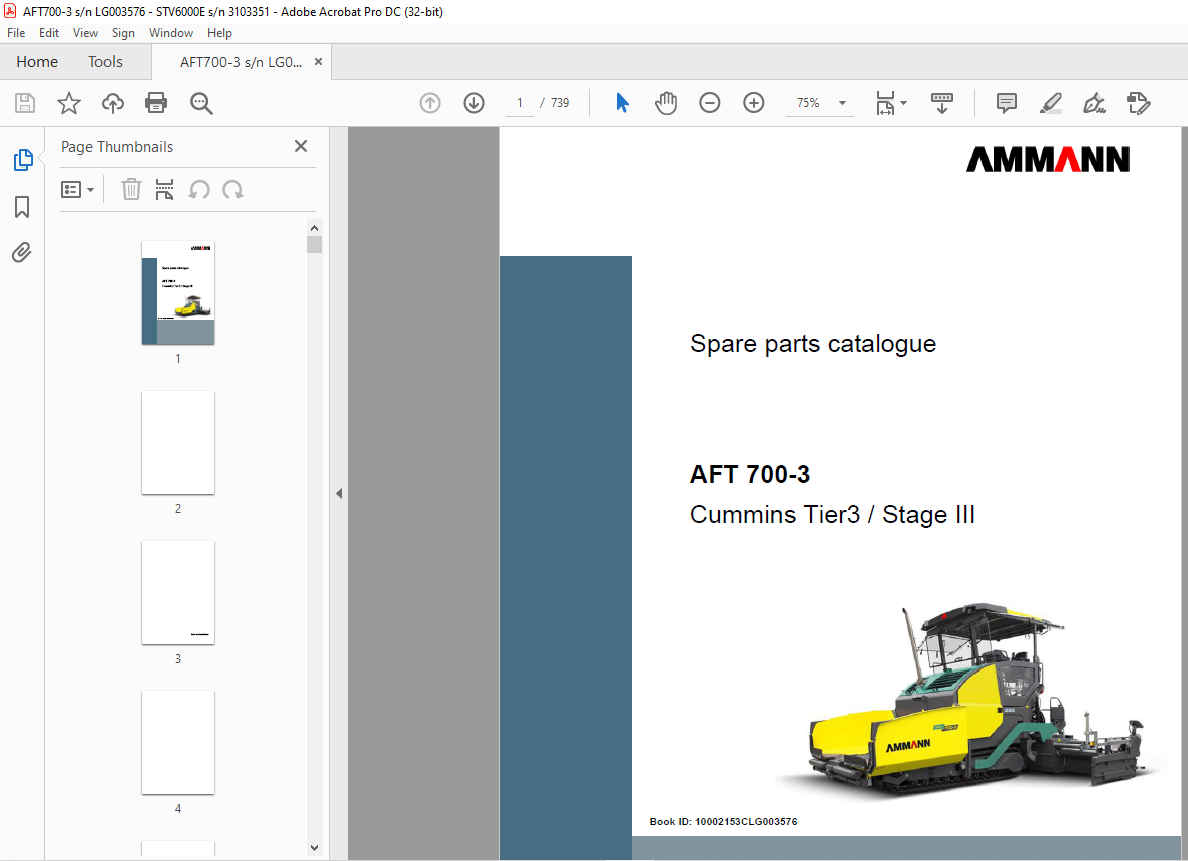Open the Window menu
This screenshot has height=861, width=1188.
pyautogui.click(x=170, y=33)
